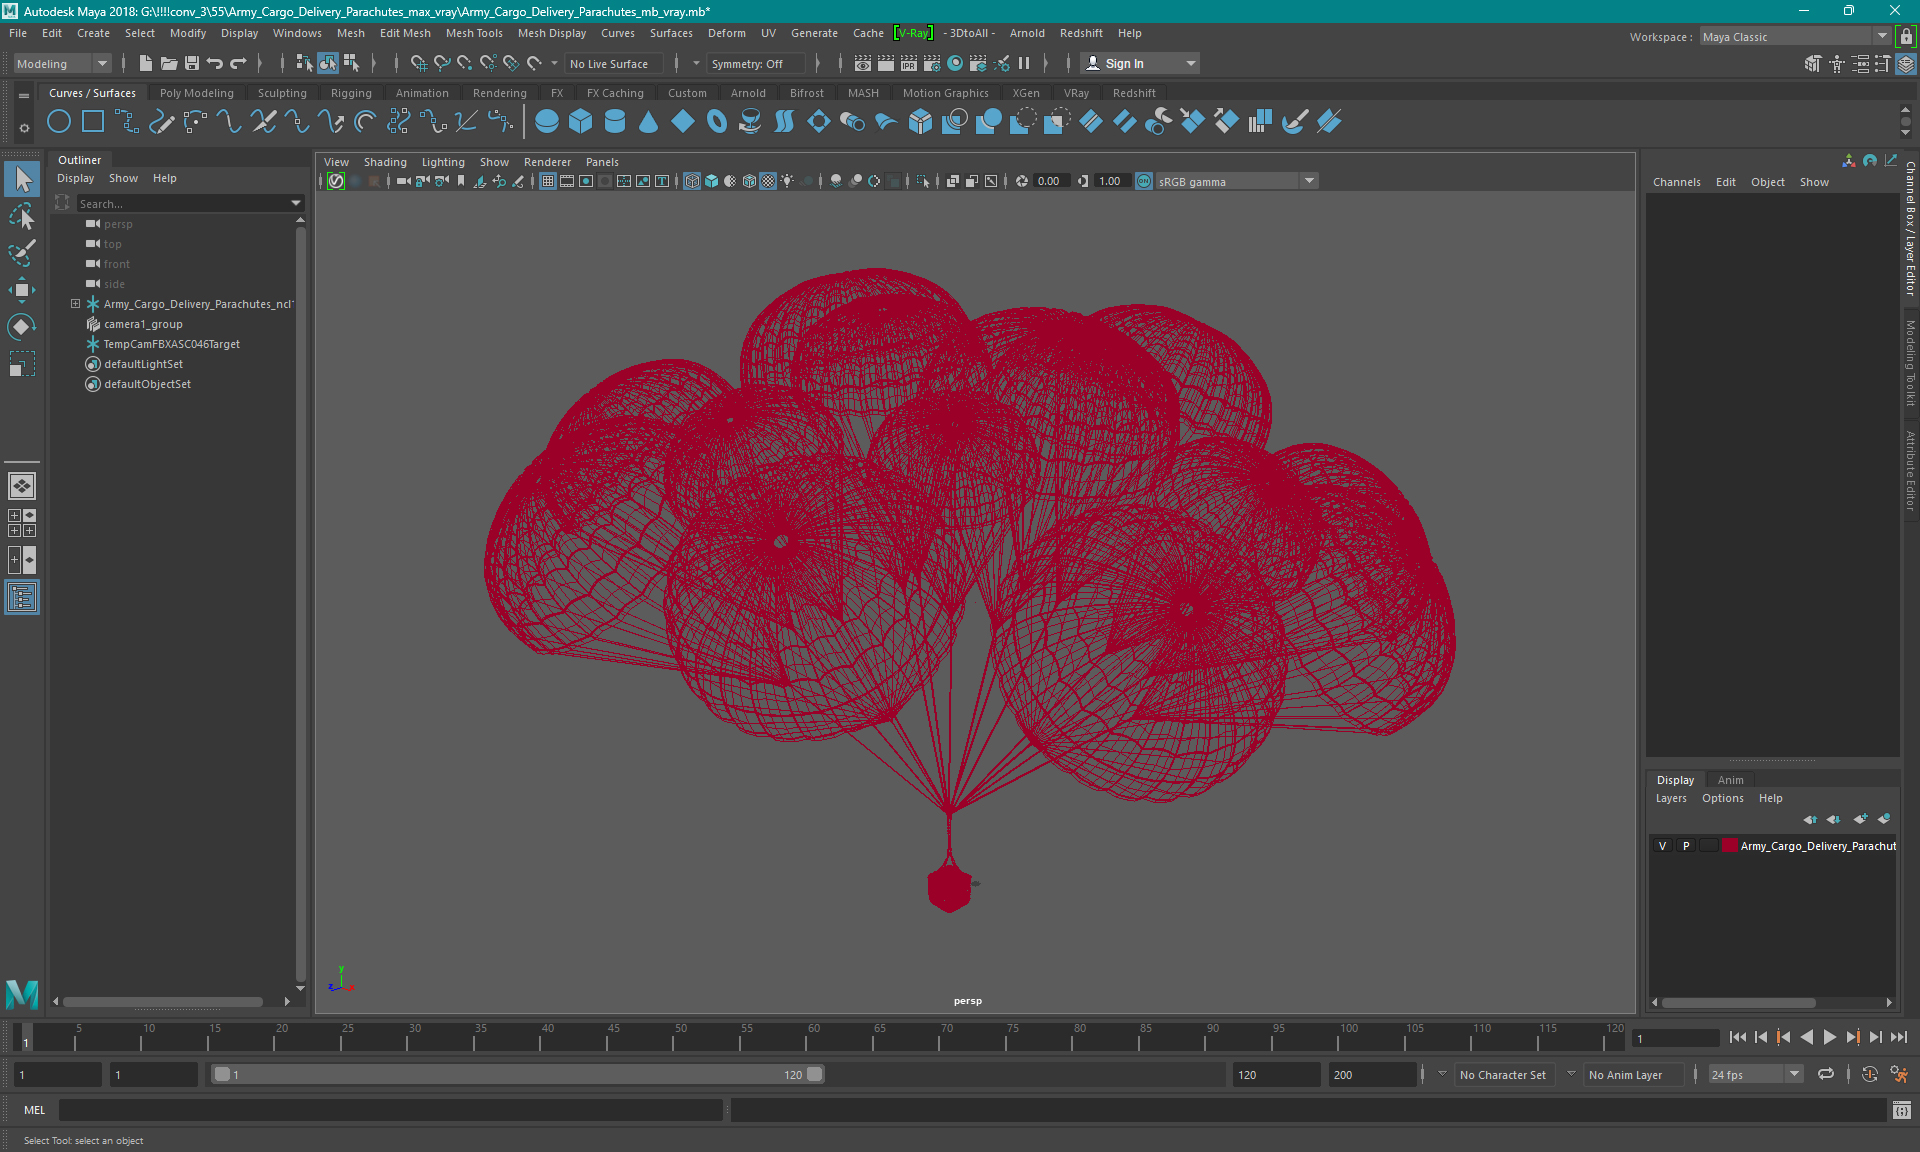
Task: Toggle playback loop button
Action: pos(1826,1074)
